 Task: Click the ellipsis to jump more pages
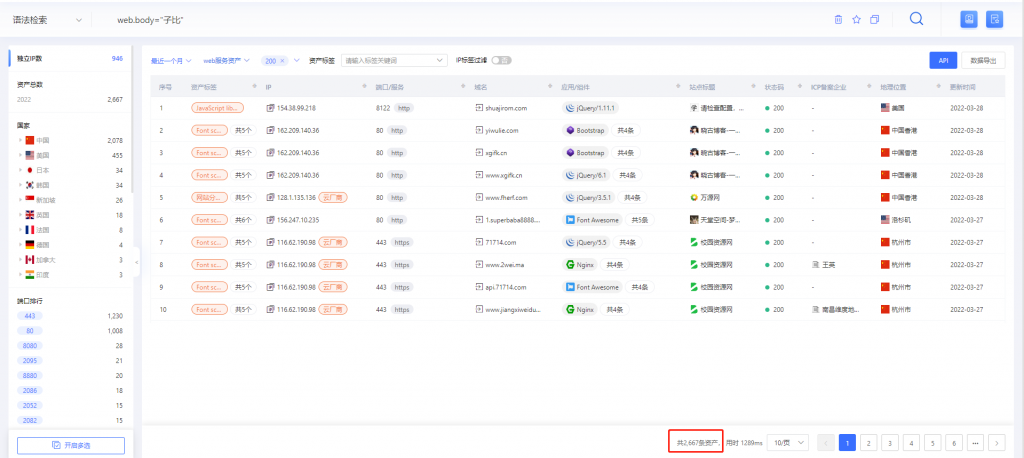975,443
